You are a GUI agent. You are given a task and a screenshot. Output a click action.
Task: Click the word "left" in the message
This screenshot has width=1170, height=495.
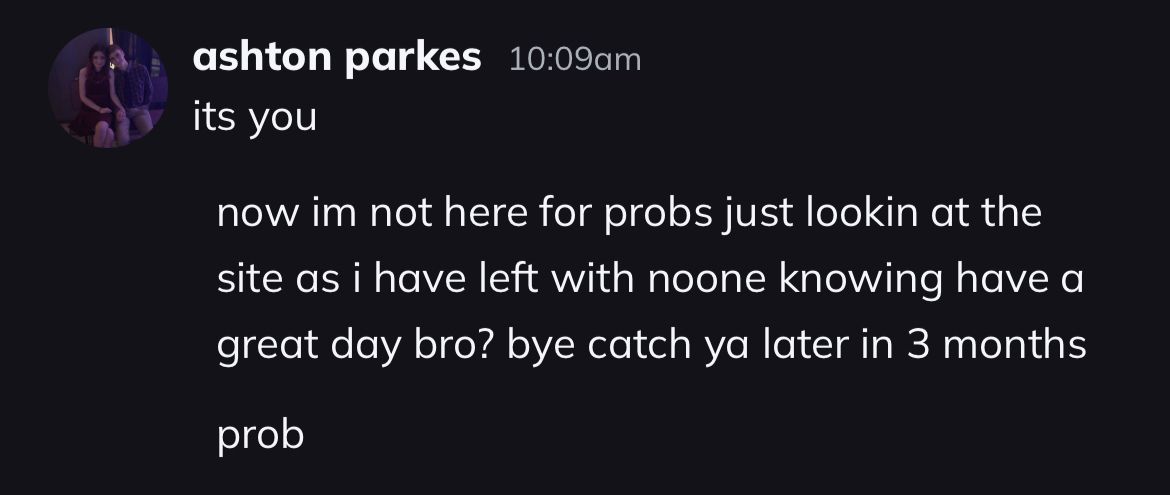[545, 280]
